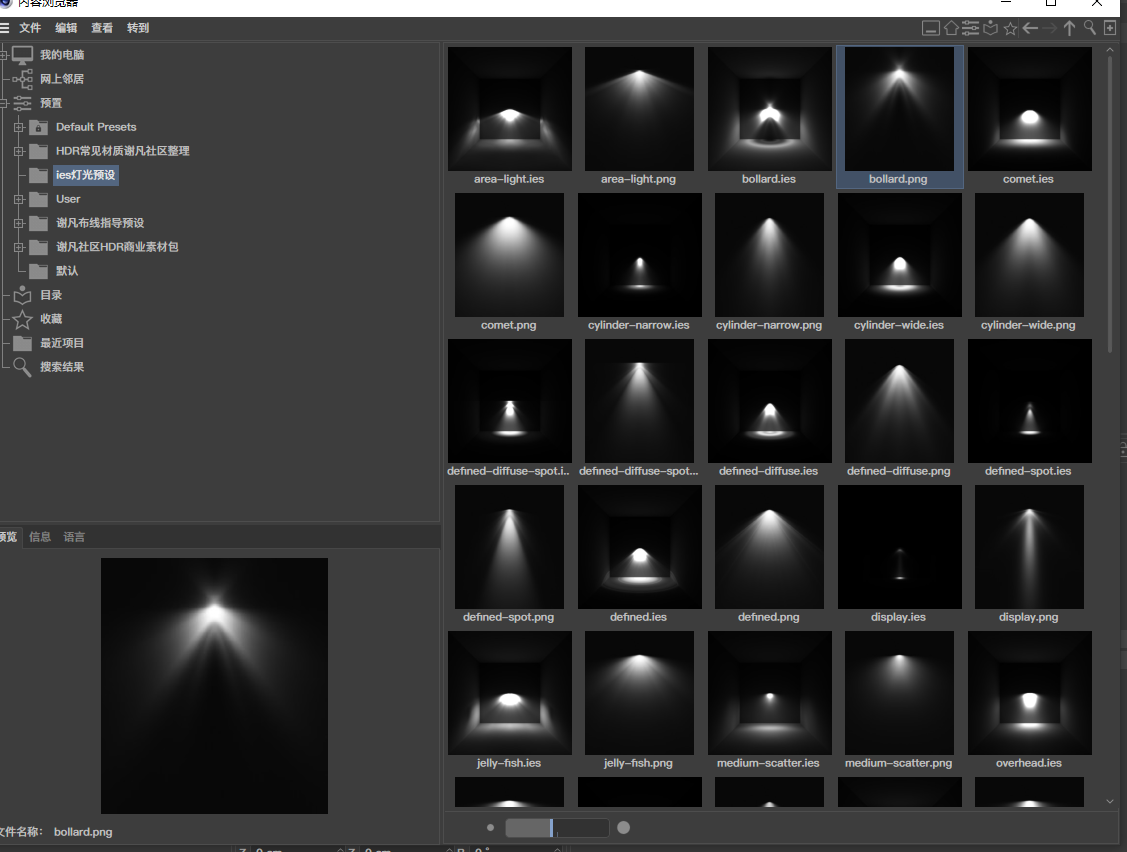Expand the 谢凡布线指导预设 folder
The height and width of the screenshot is (852, 1127).
point(19,223)
